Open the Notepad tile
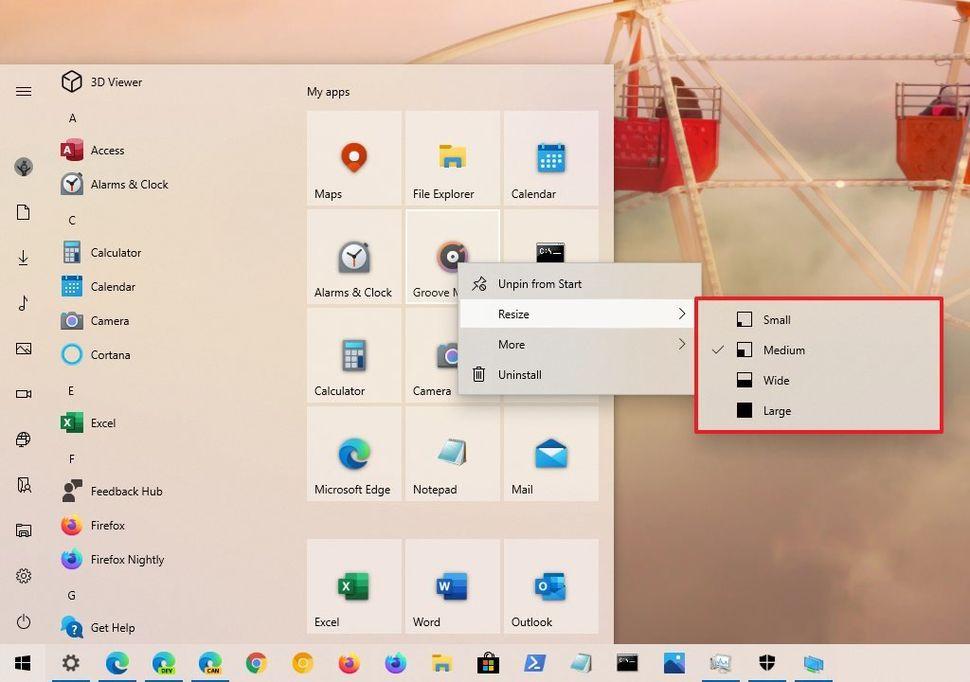970x682 pixels. click(452, 453)
